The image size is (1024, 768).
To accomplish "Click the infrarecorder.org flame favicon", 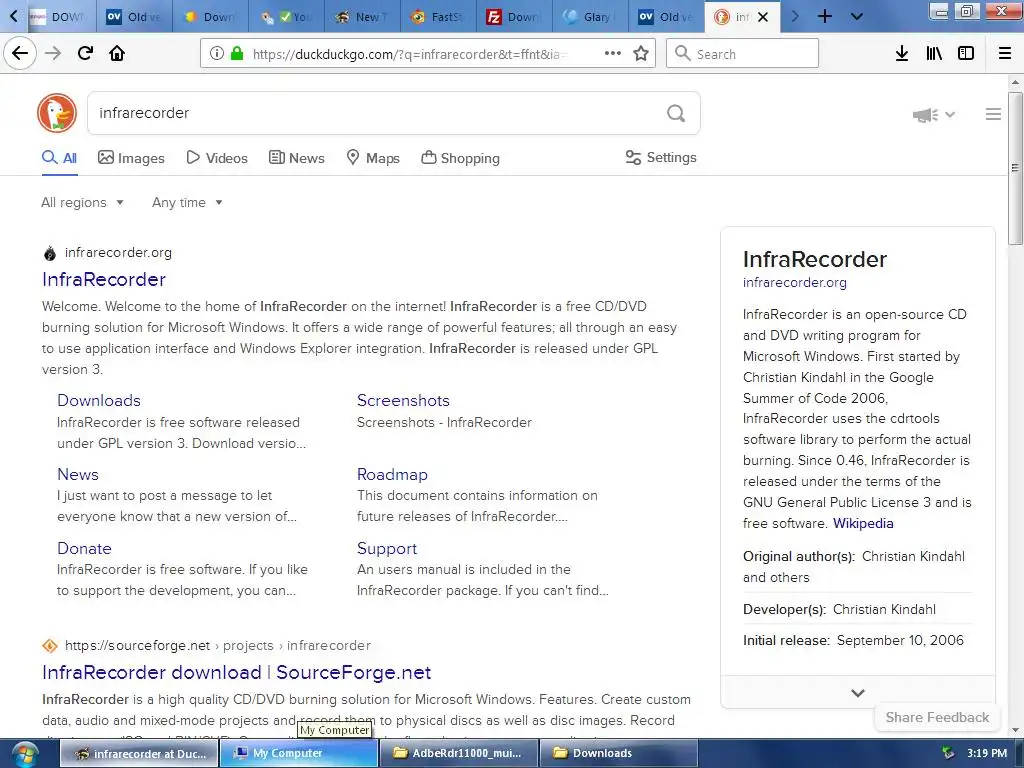I will (x=50, y=253).
